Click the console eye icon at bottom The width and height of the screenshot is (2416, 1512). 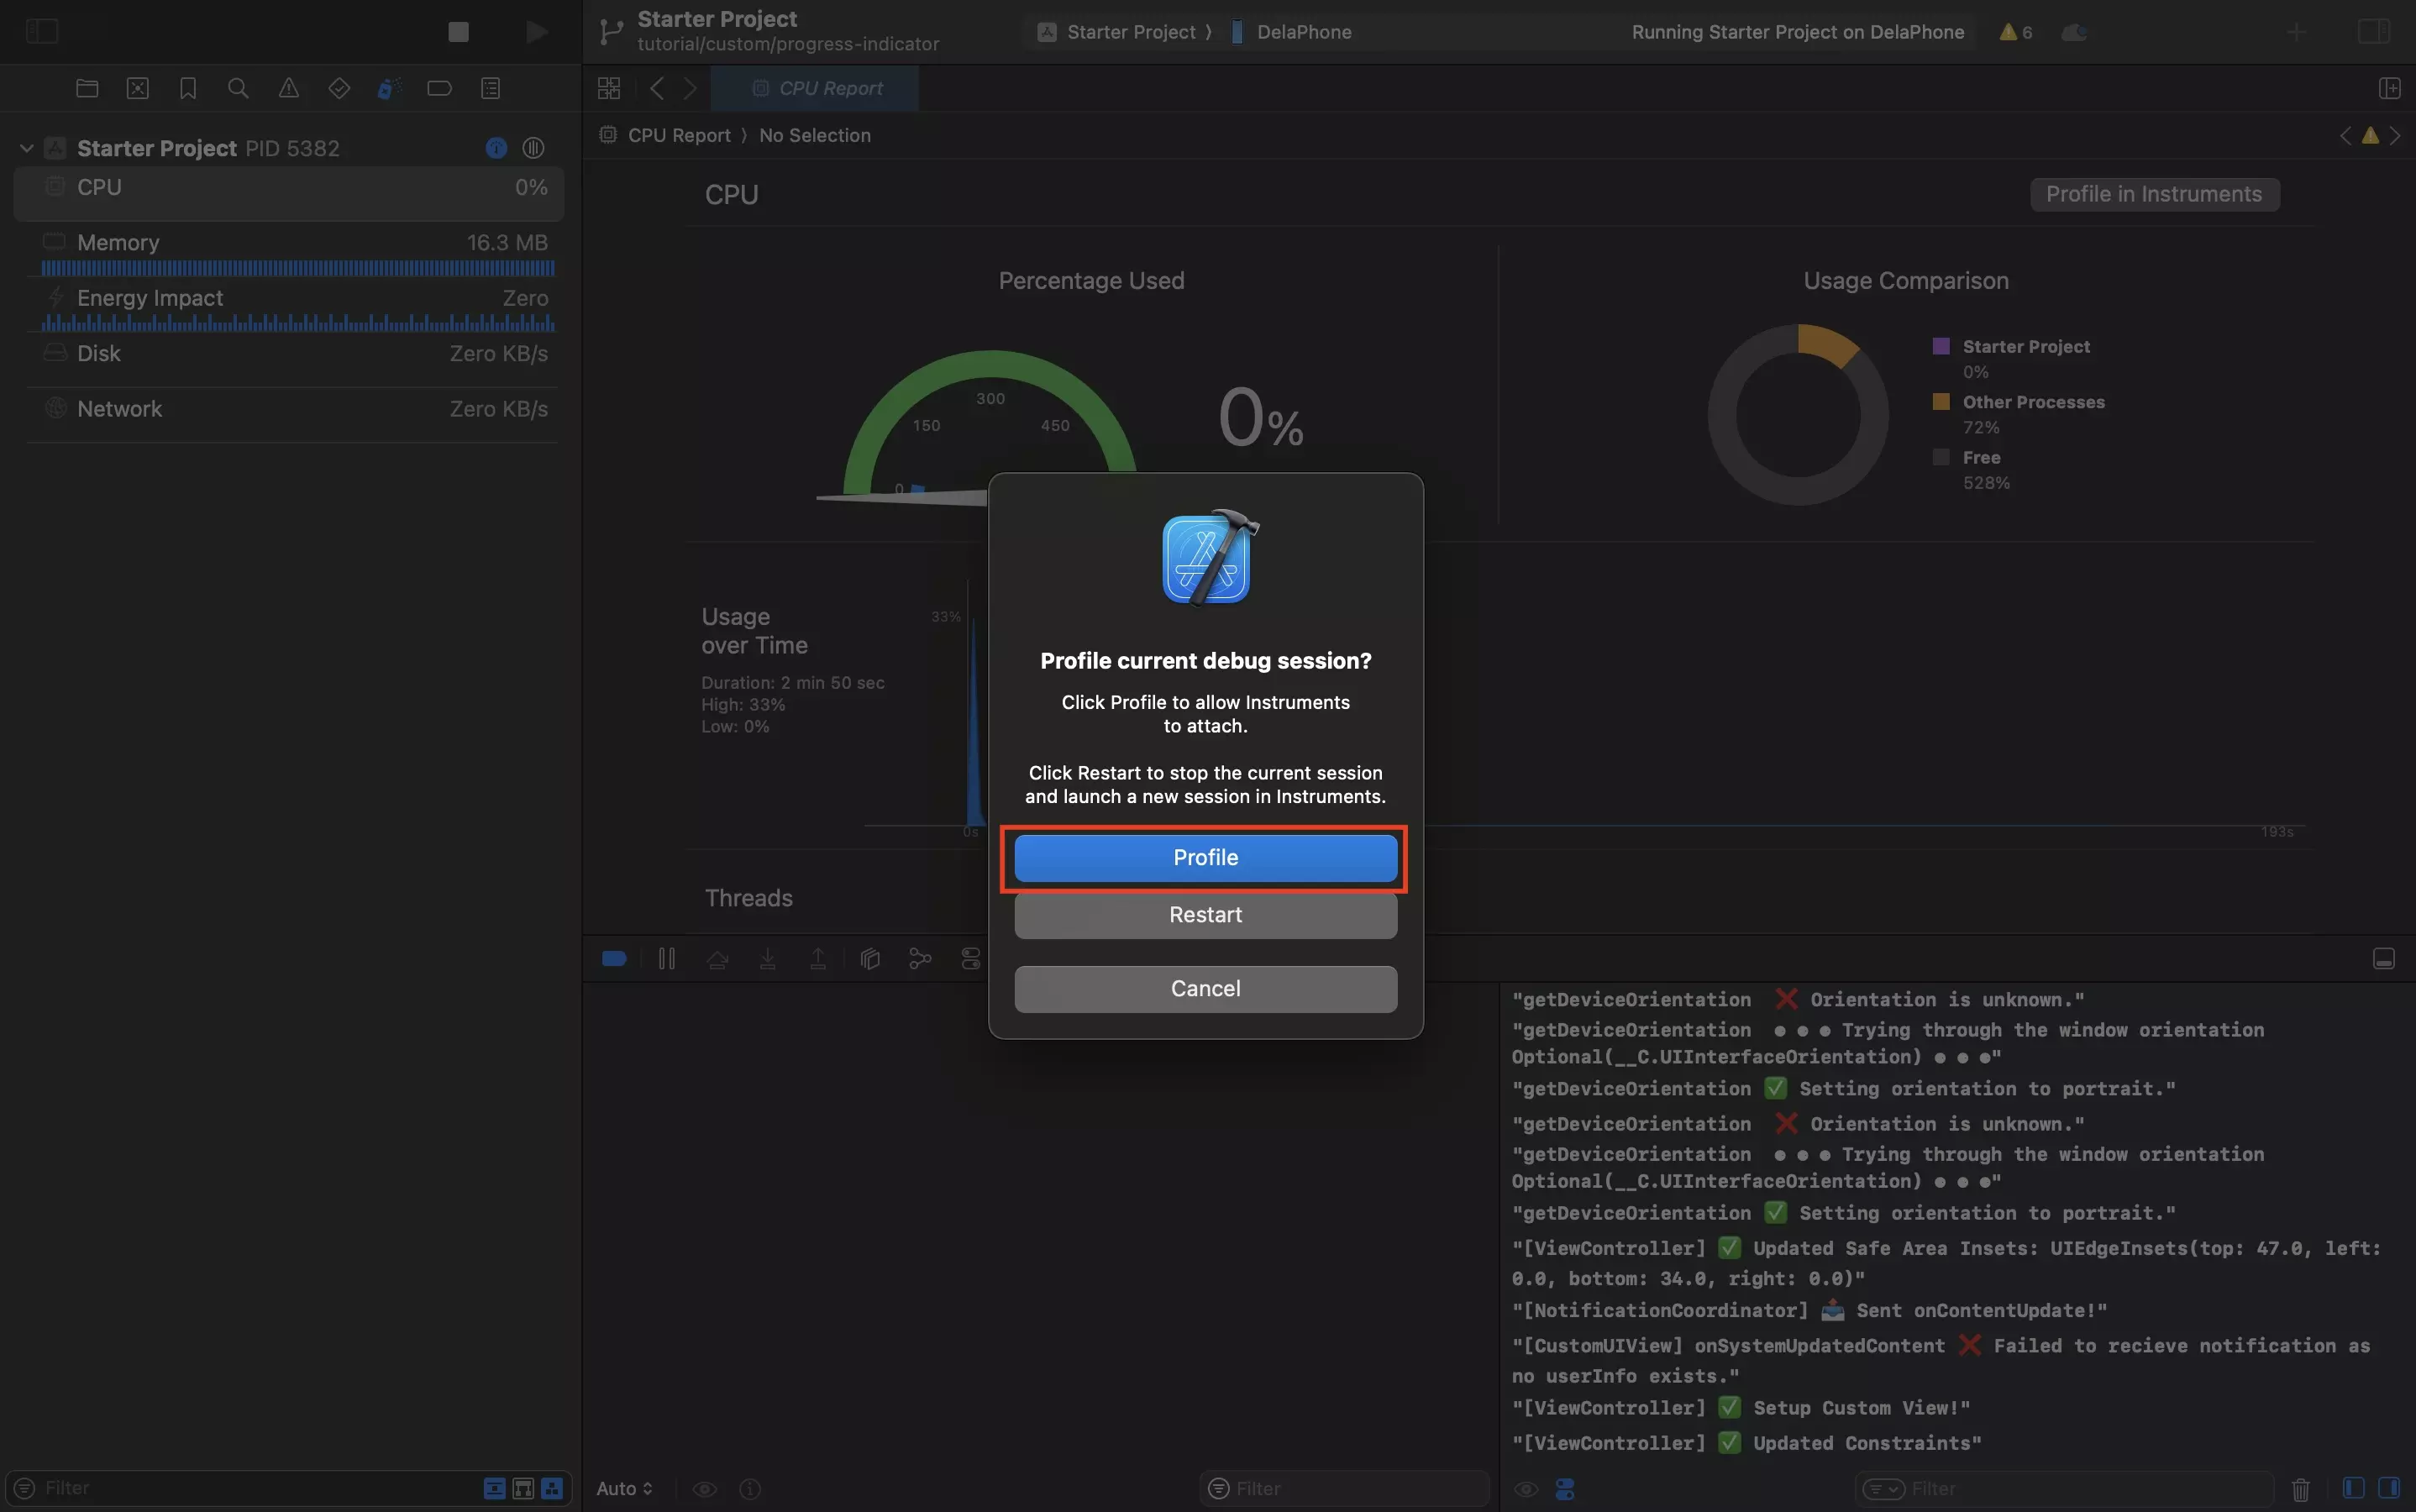(1525, 1489)
